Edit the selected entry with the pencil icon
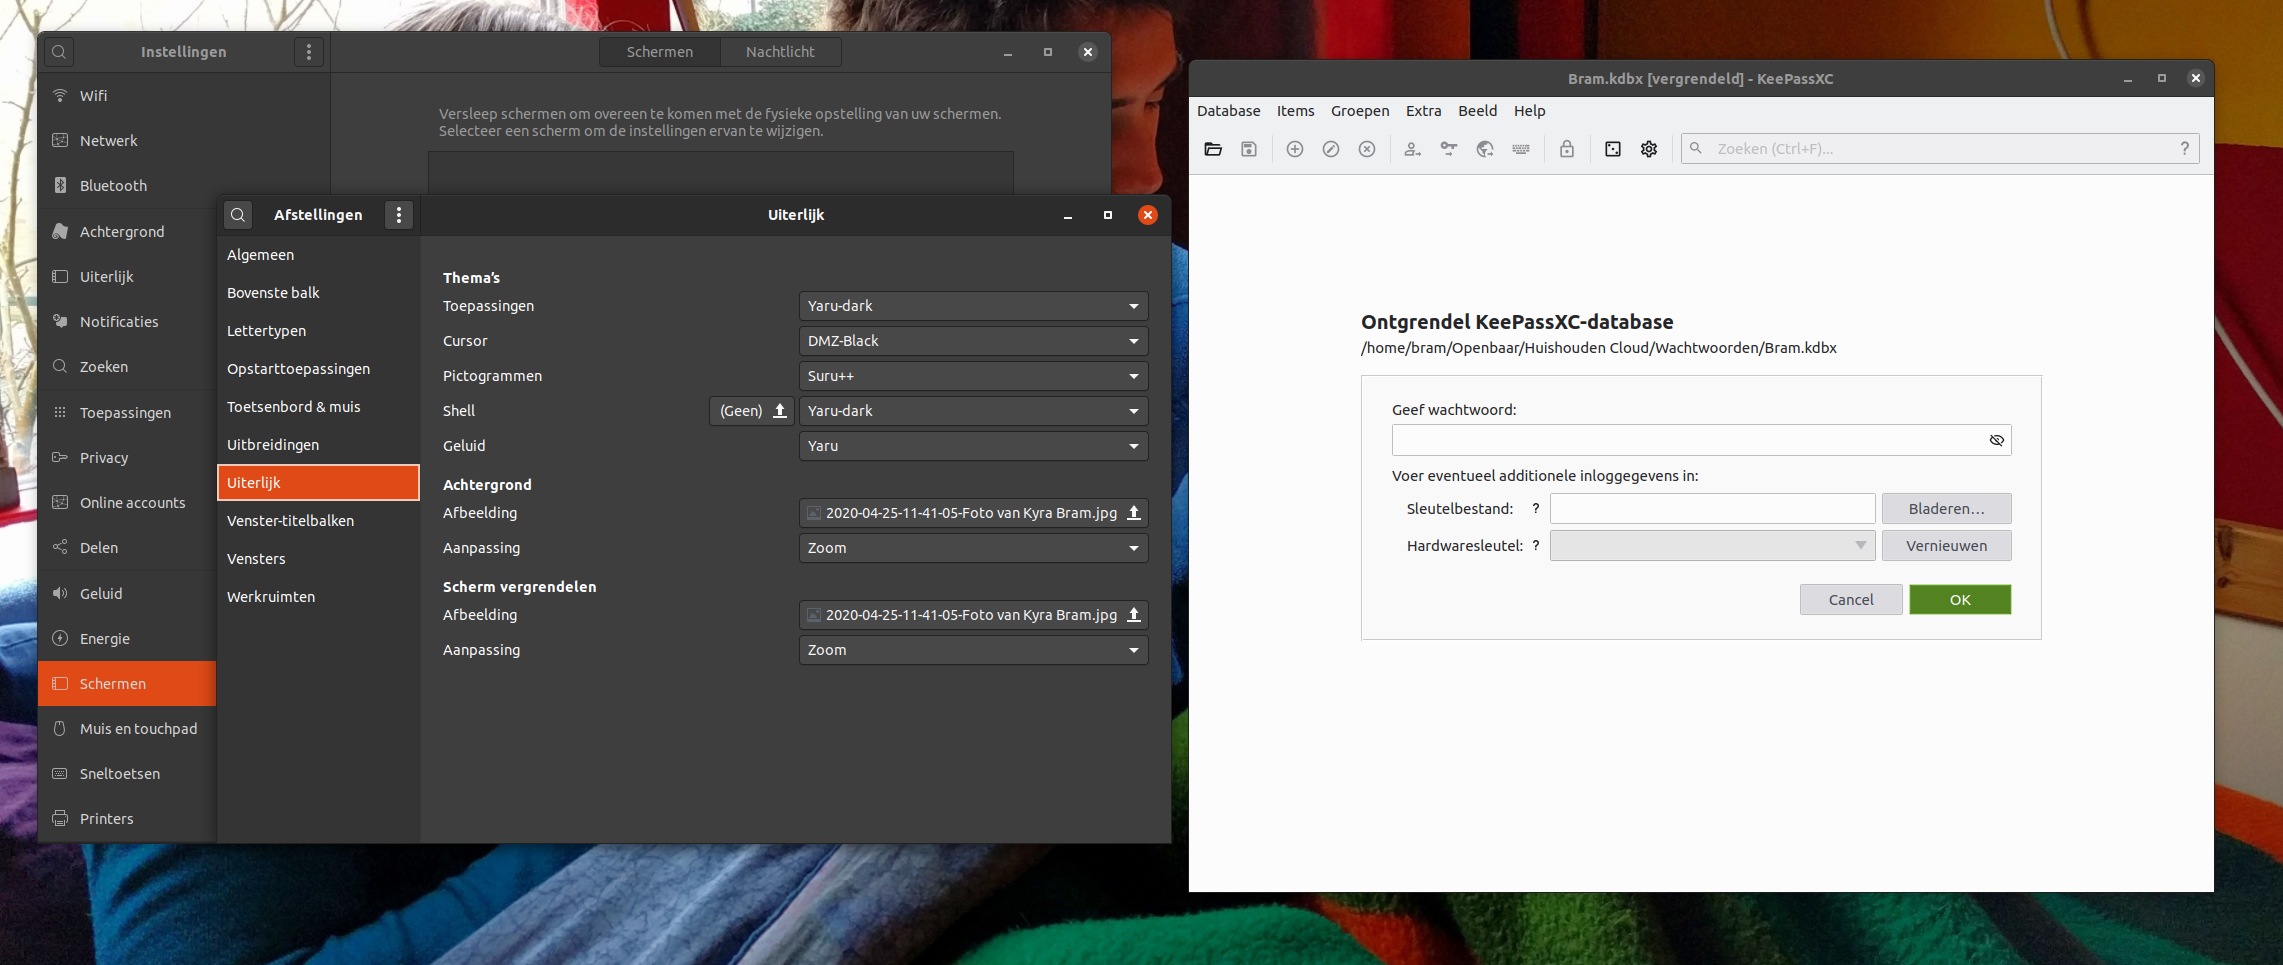 coord(1330,149)
